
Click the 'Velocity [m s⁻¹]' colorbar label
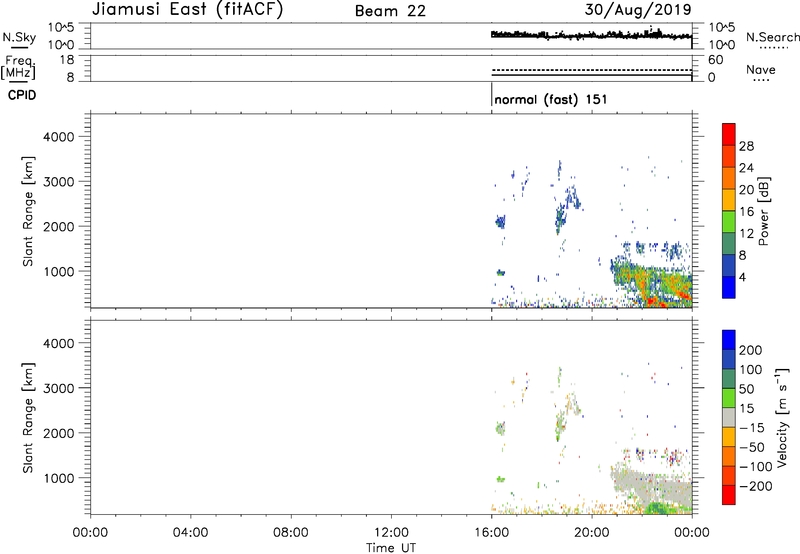coord(782,417)
